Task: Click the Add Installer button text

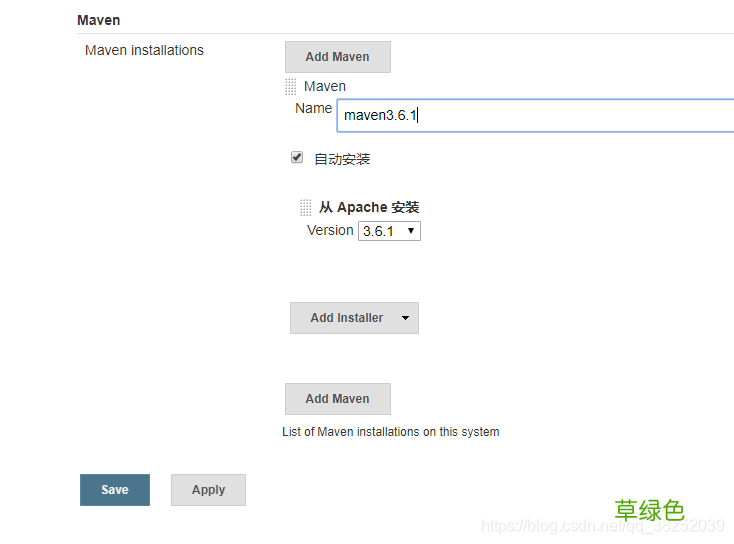Action: [346, 318]
